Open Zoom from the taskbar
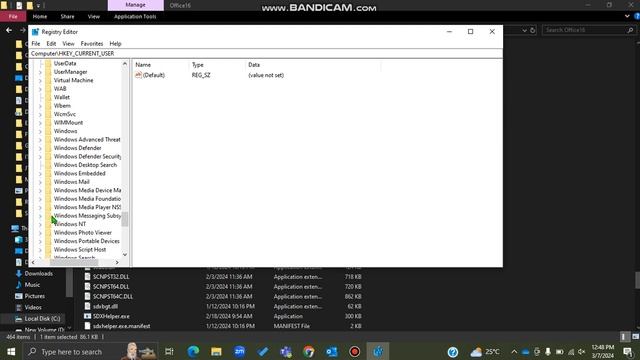Viewport: 640px width, 360px height. pos(239,351)
